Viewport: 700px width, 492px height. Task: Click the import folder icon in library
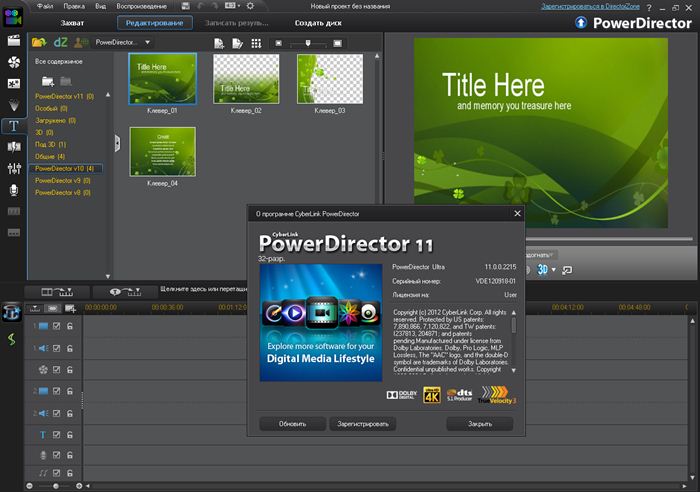pos(38,43)
